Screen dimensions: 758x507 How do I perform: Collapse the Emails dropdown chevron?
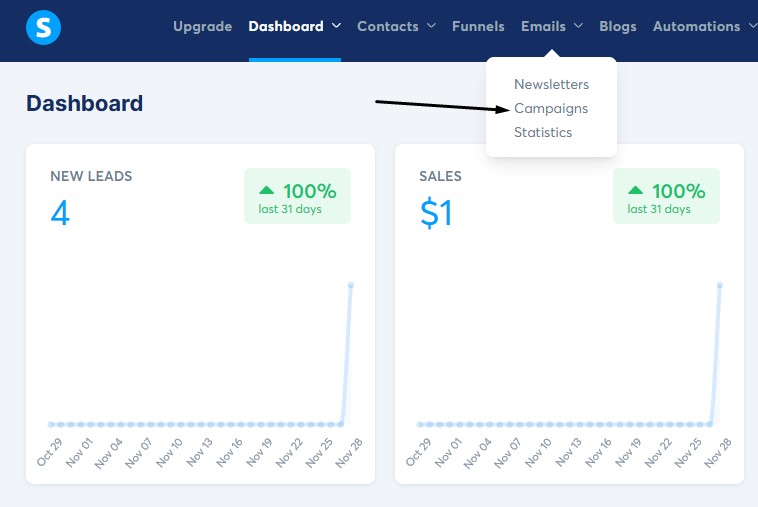579,27
